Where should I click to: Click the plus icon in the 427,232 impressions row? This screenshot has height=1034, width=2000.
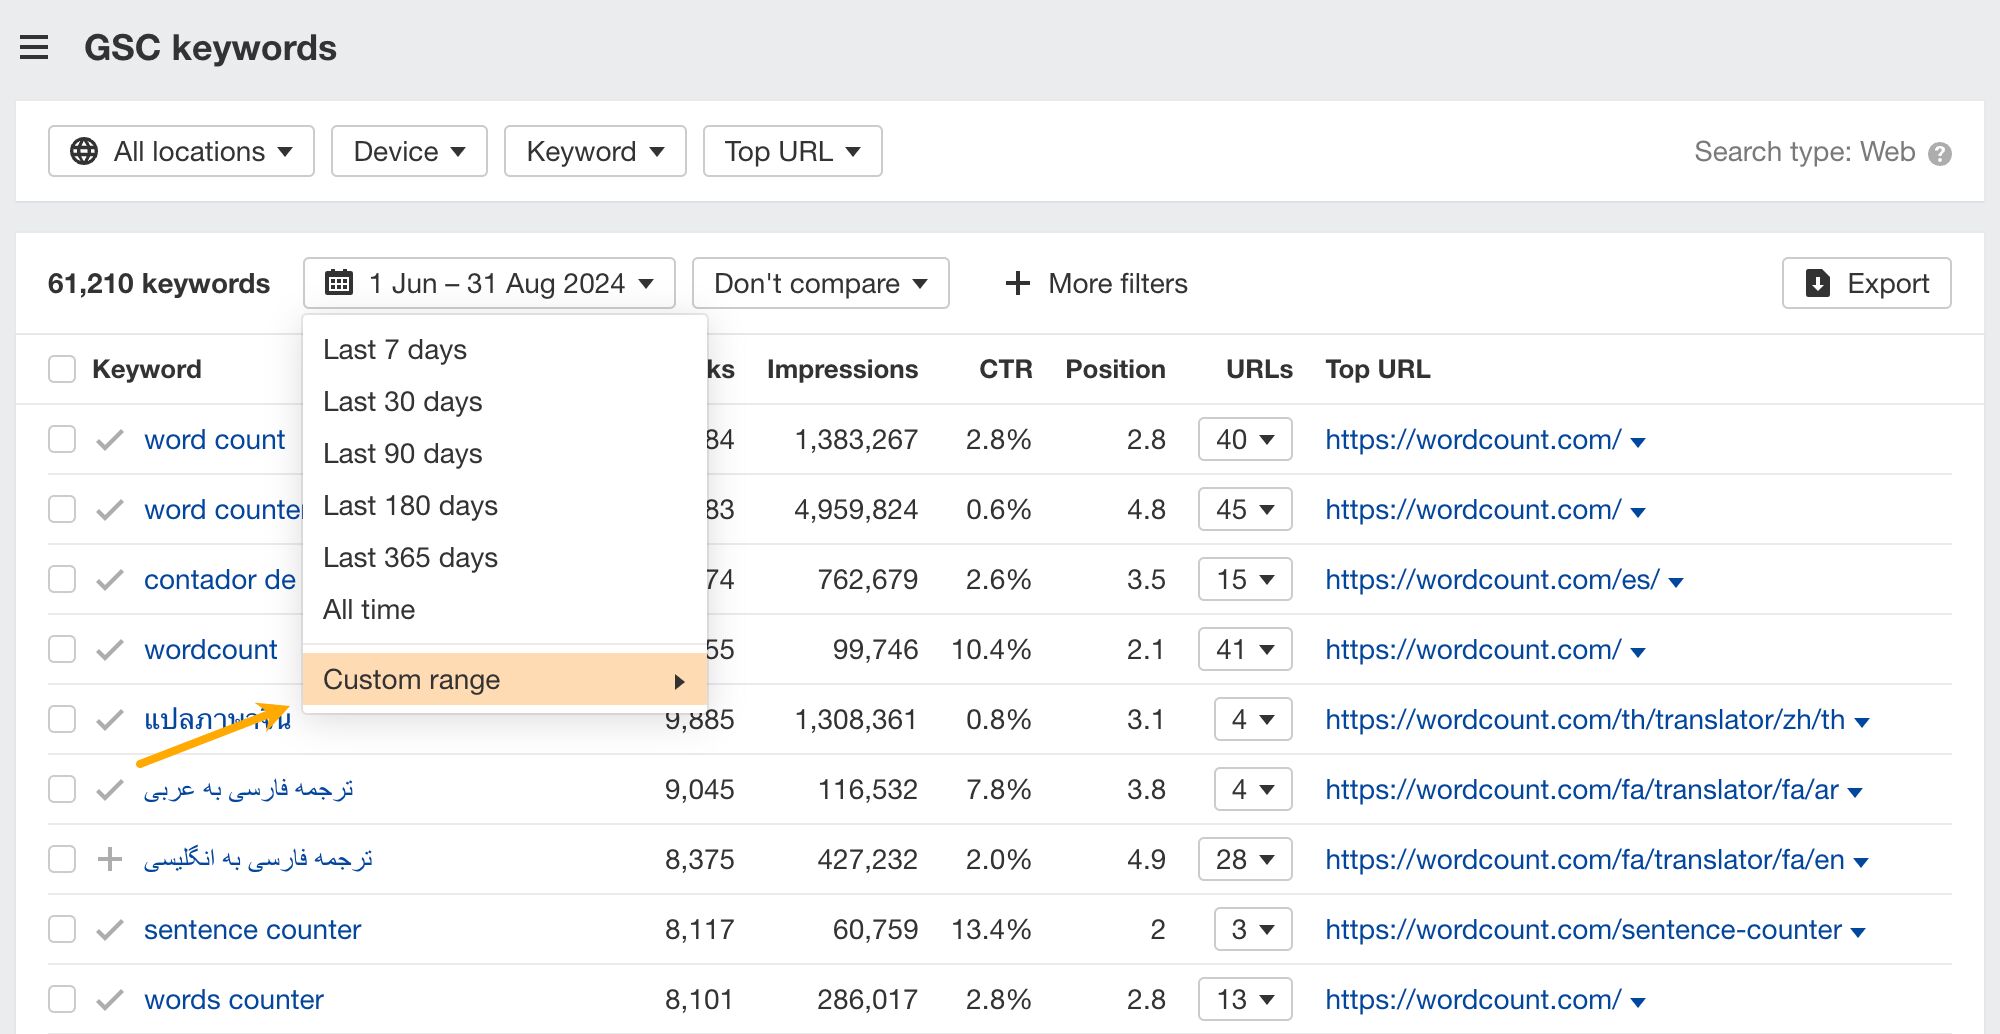click(x=110, y=859)
